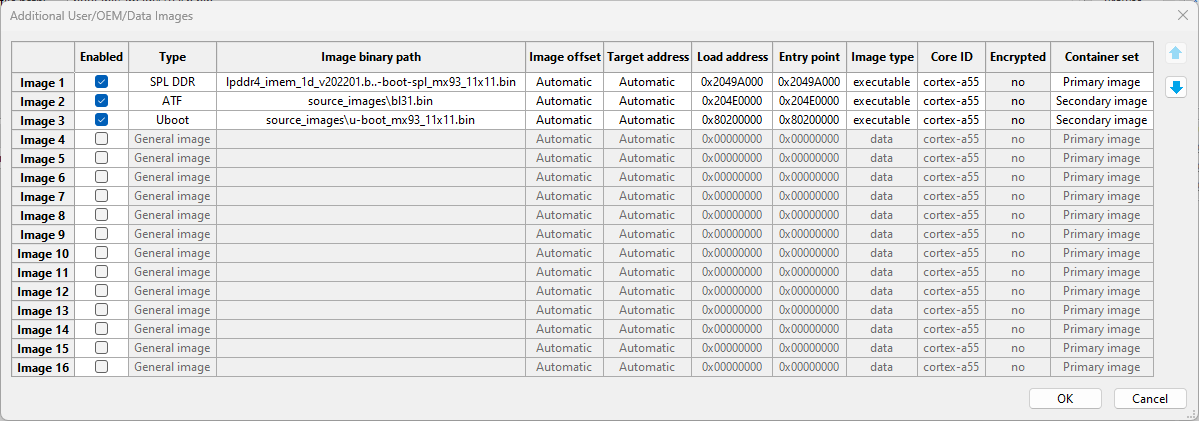
Task: Edit Load address 0x80200000 for Uboot
Action: pyautogui.click(x=732, y=120)
